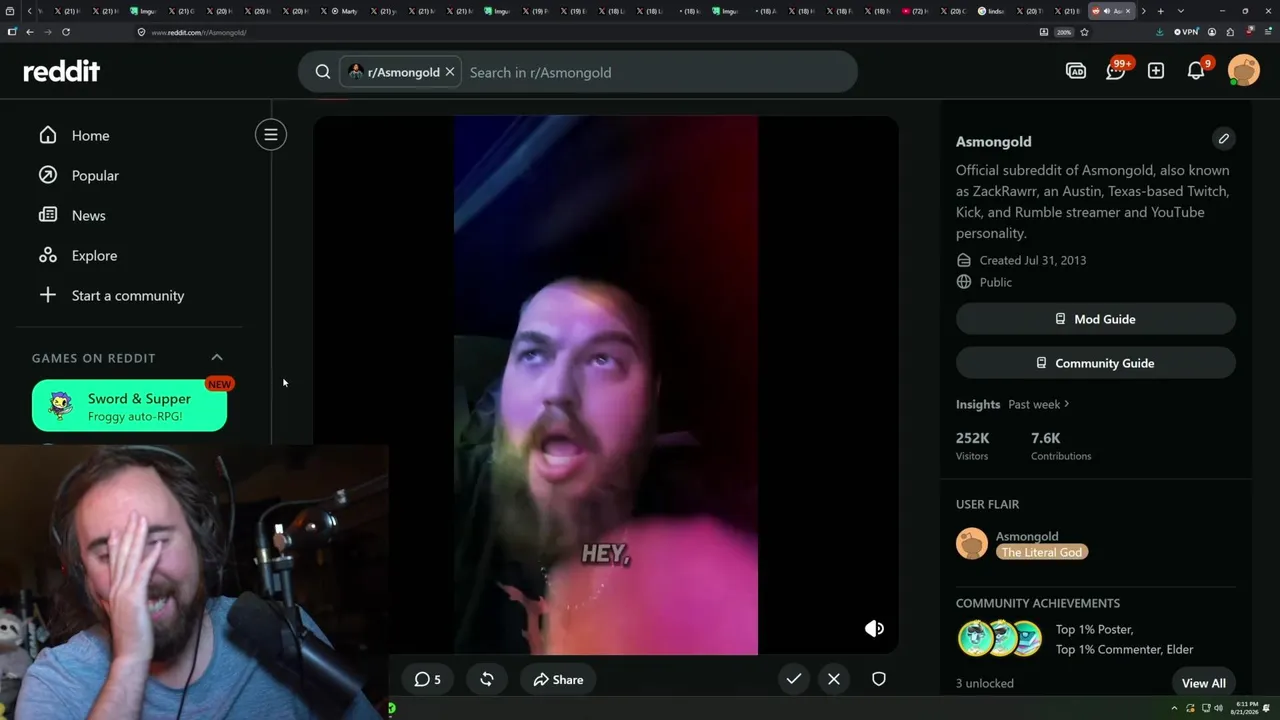The height and width of the screenshot is (720, 1280).
Task: View All community achievements
Action: tap(1204, 683)
